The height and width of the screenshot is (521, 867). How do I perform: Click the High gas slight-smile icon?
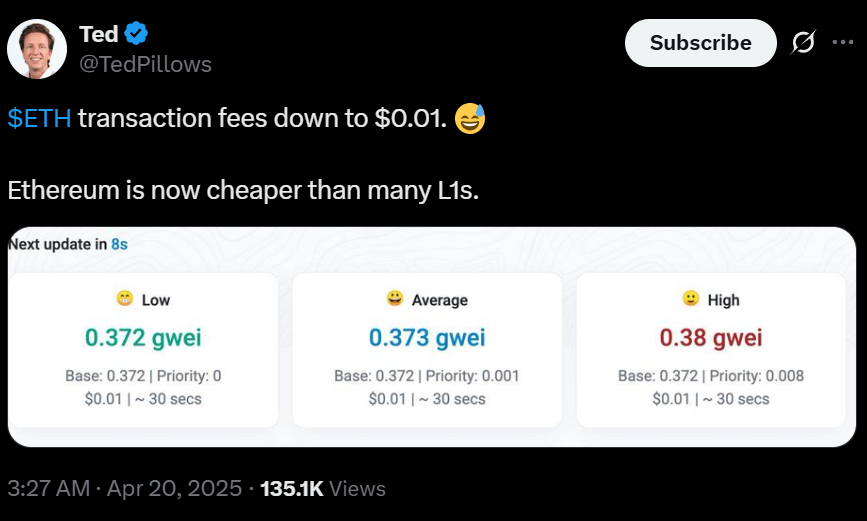690,299
